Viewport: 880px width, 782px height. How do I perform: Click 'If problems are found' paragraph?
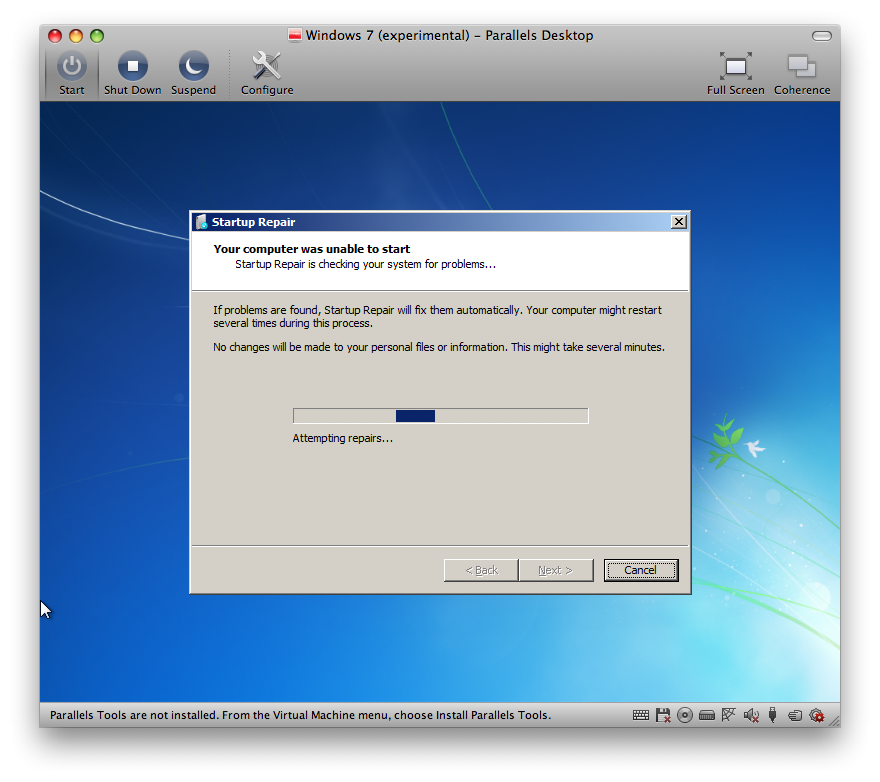(x=437, y=317)
